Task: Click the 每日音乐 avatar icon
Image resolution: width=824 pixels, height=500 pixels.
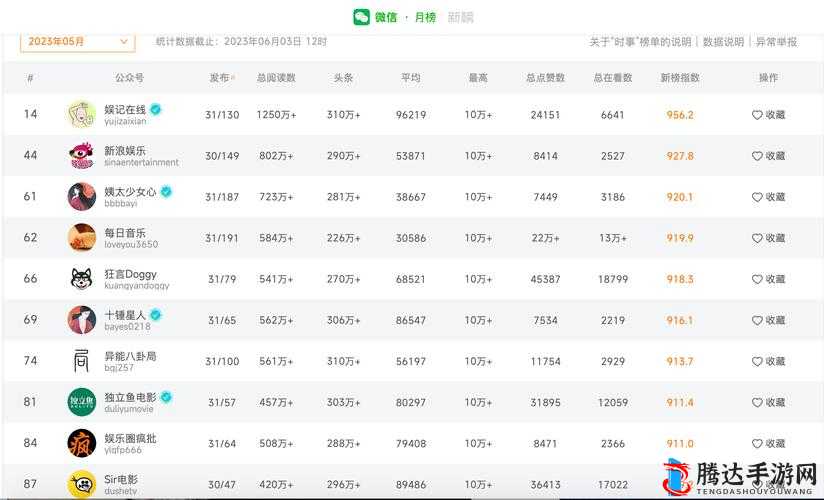Action: click(x=82, y=238)
